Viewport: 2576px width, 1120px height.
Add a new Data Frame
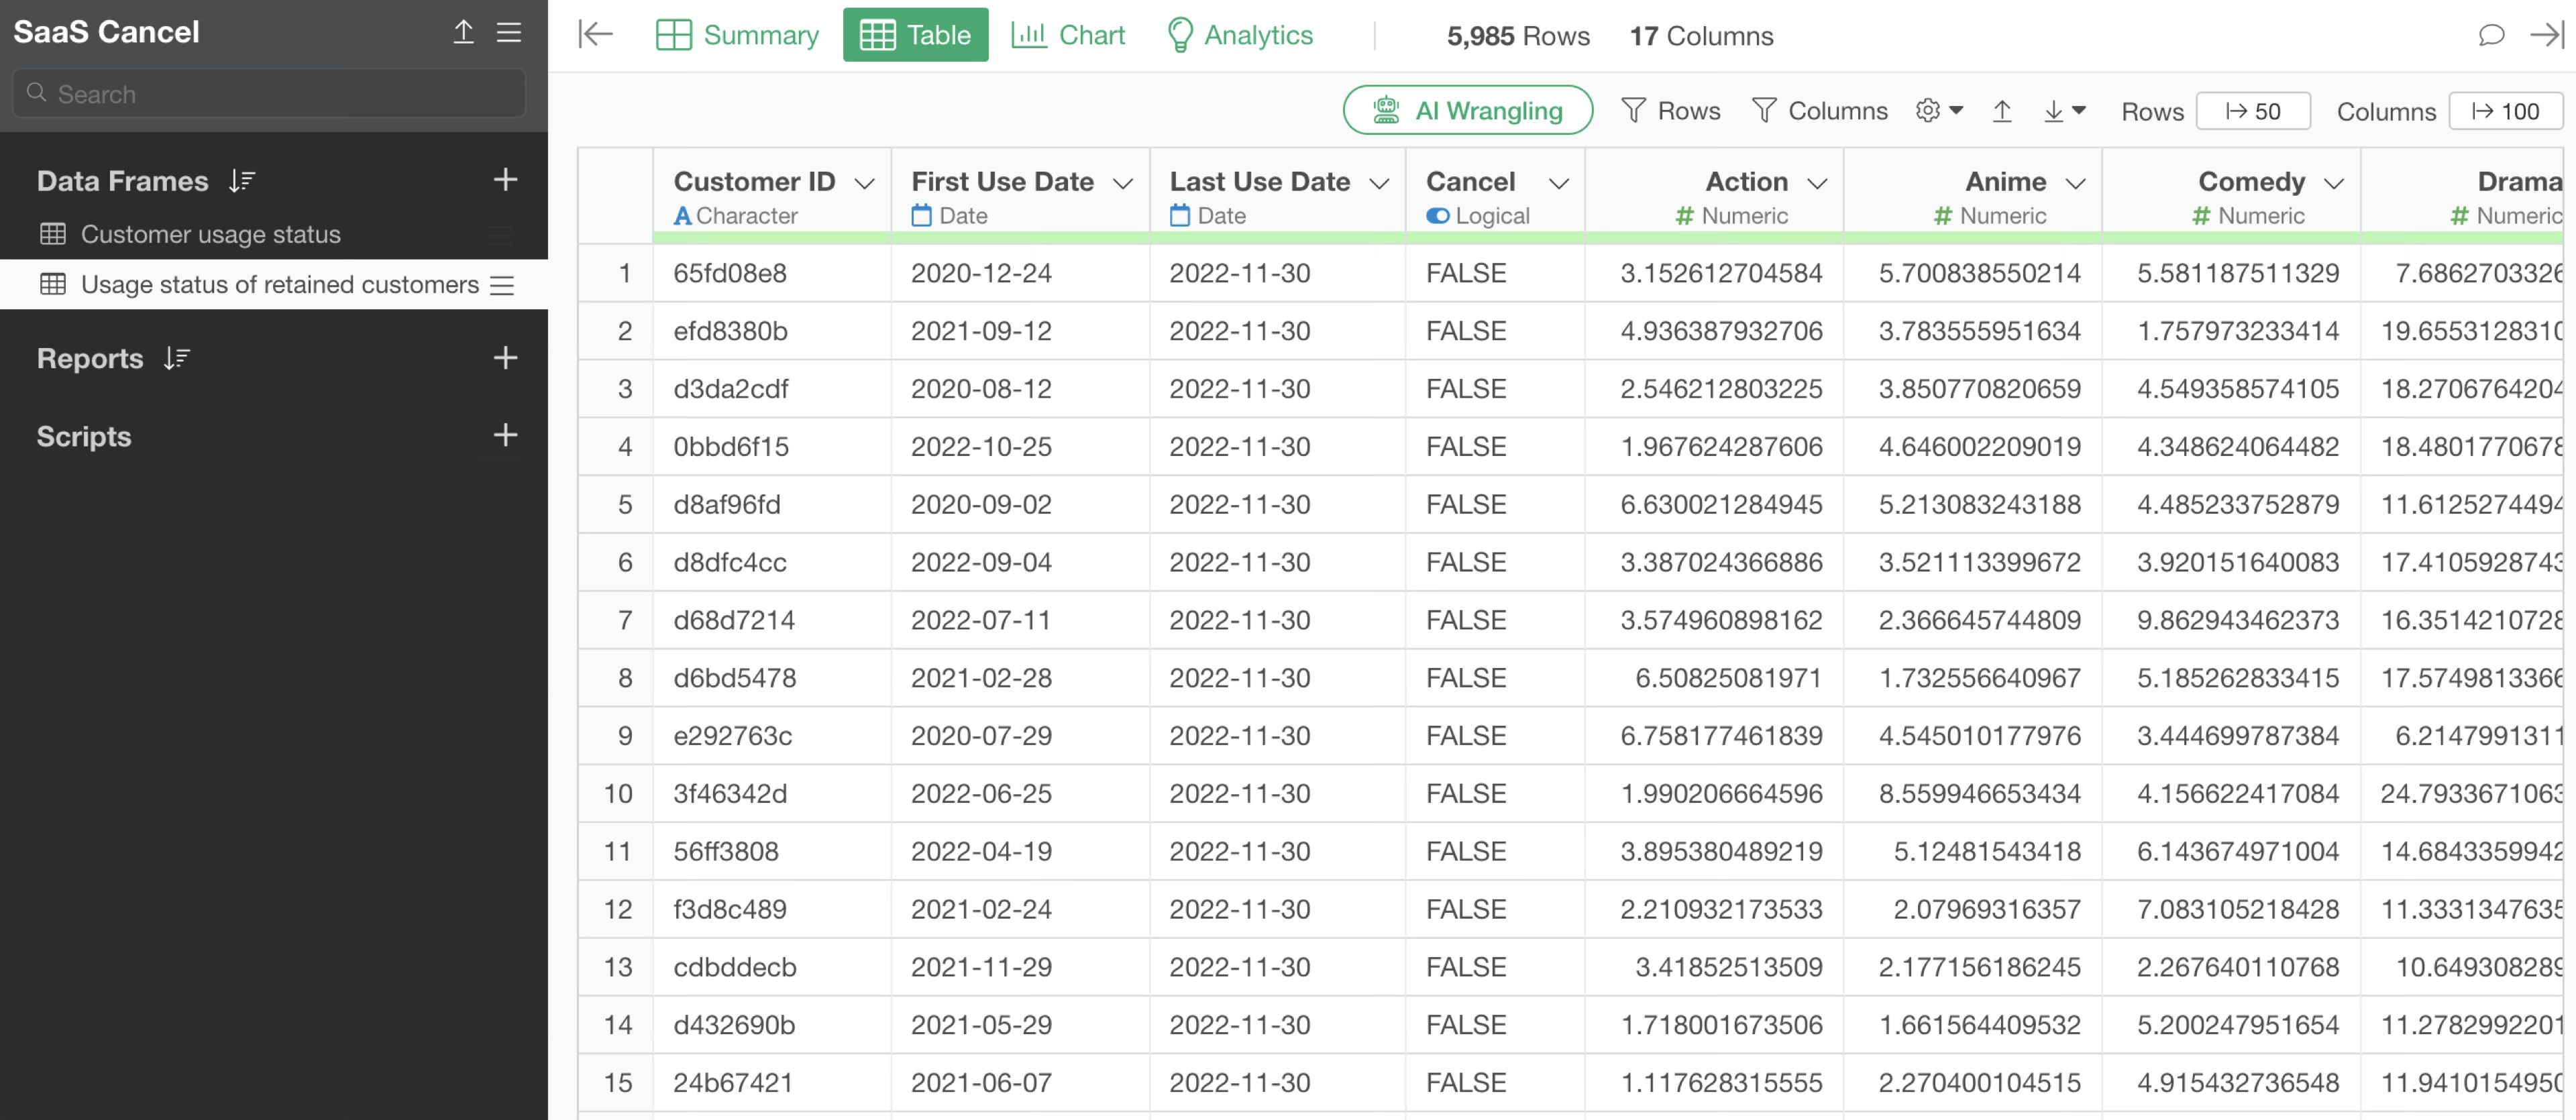click(x=505, y=180)
